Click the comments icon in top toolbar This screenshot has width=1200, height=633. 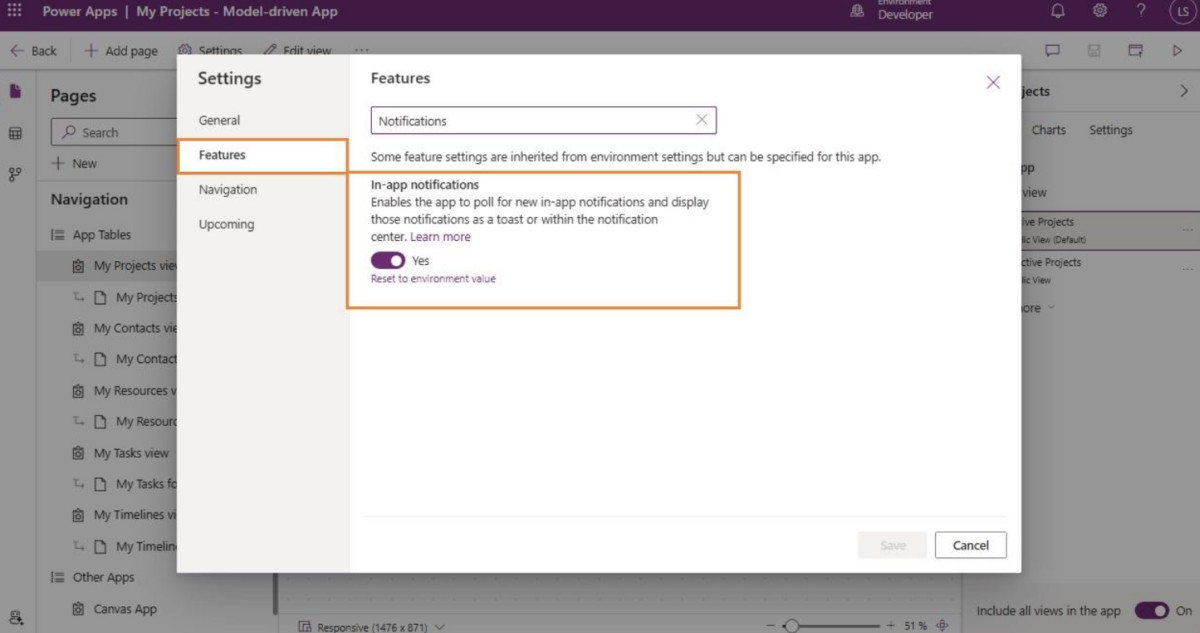[x=1052, y=50]
